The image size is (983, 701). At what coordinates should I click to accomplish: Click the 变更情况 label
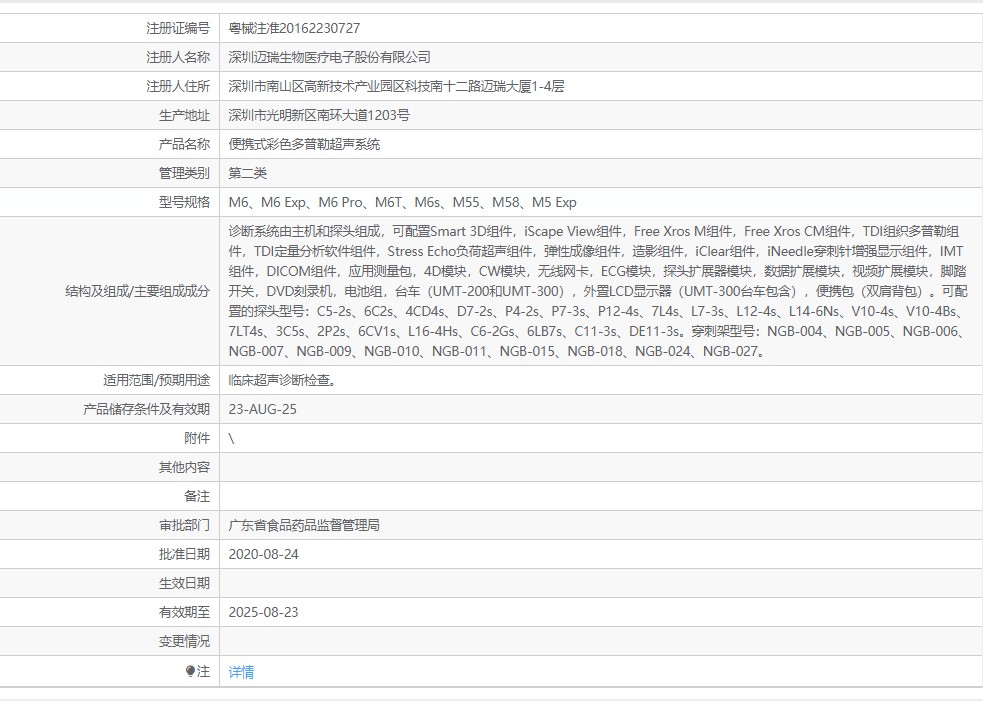click(184, 641)
